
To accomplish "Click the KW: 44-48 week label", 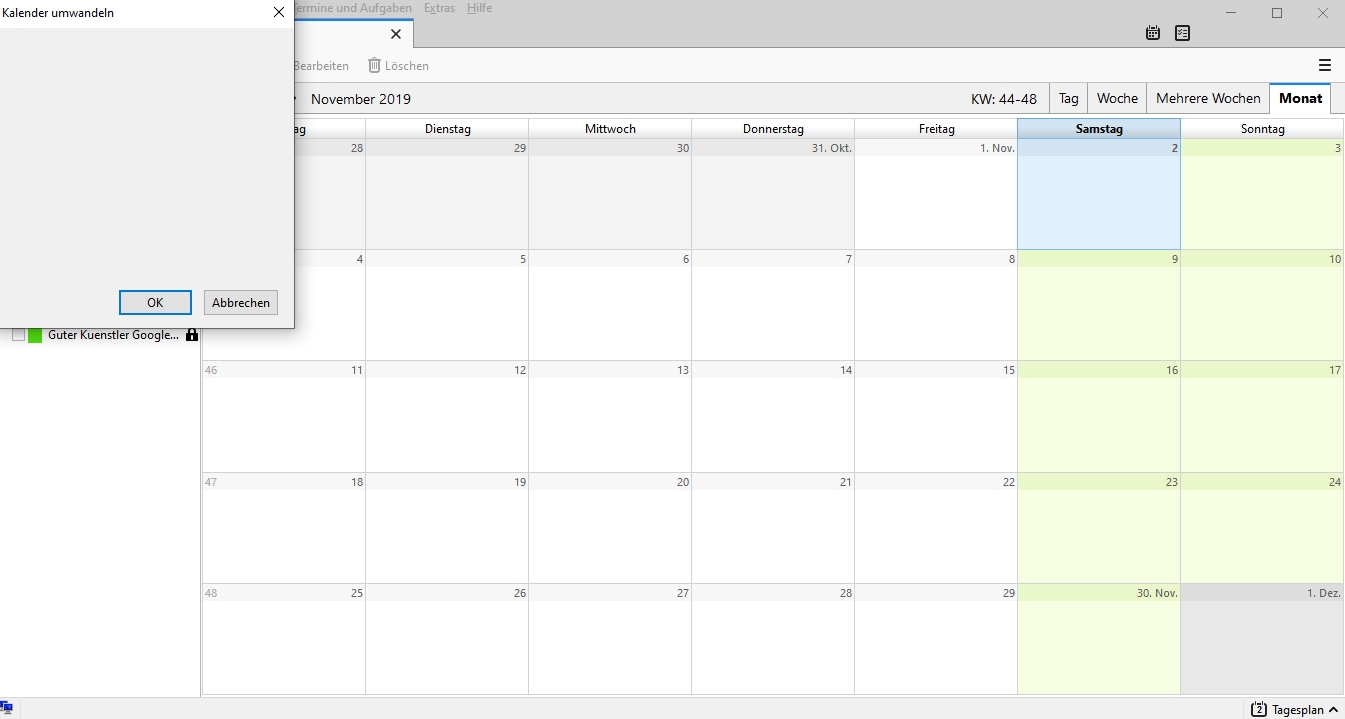I will point(1004,99).
